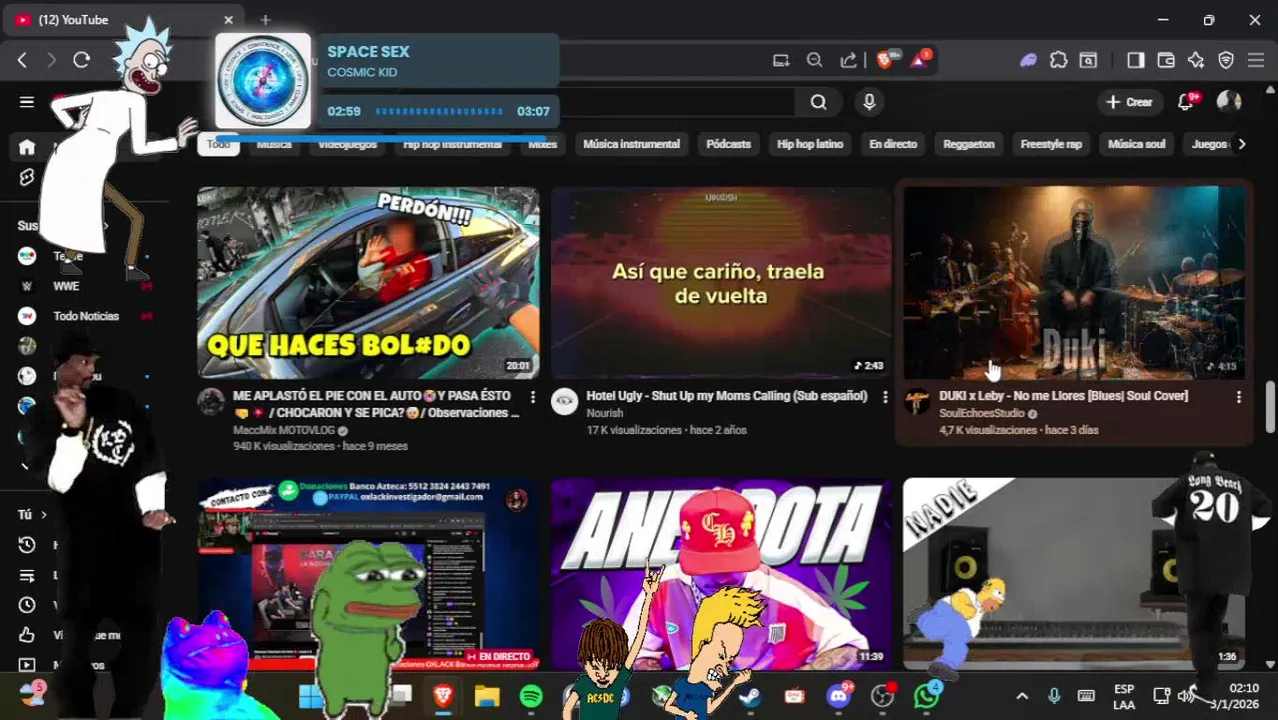Click the SPACE SEX album art widget
1278x720 pixels.
point(263,81)
